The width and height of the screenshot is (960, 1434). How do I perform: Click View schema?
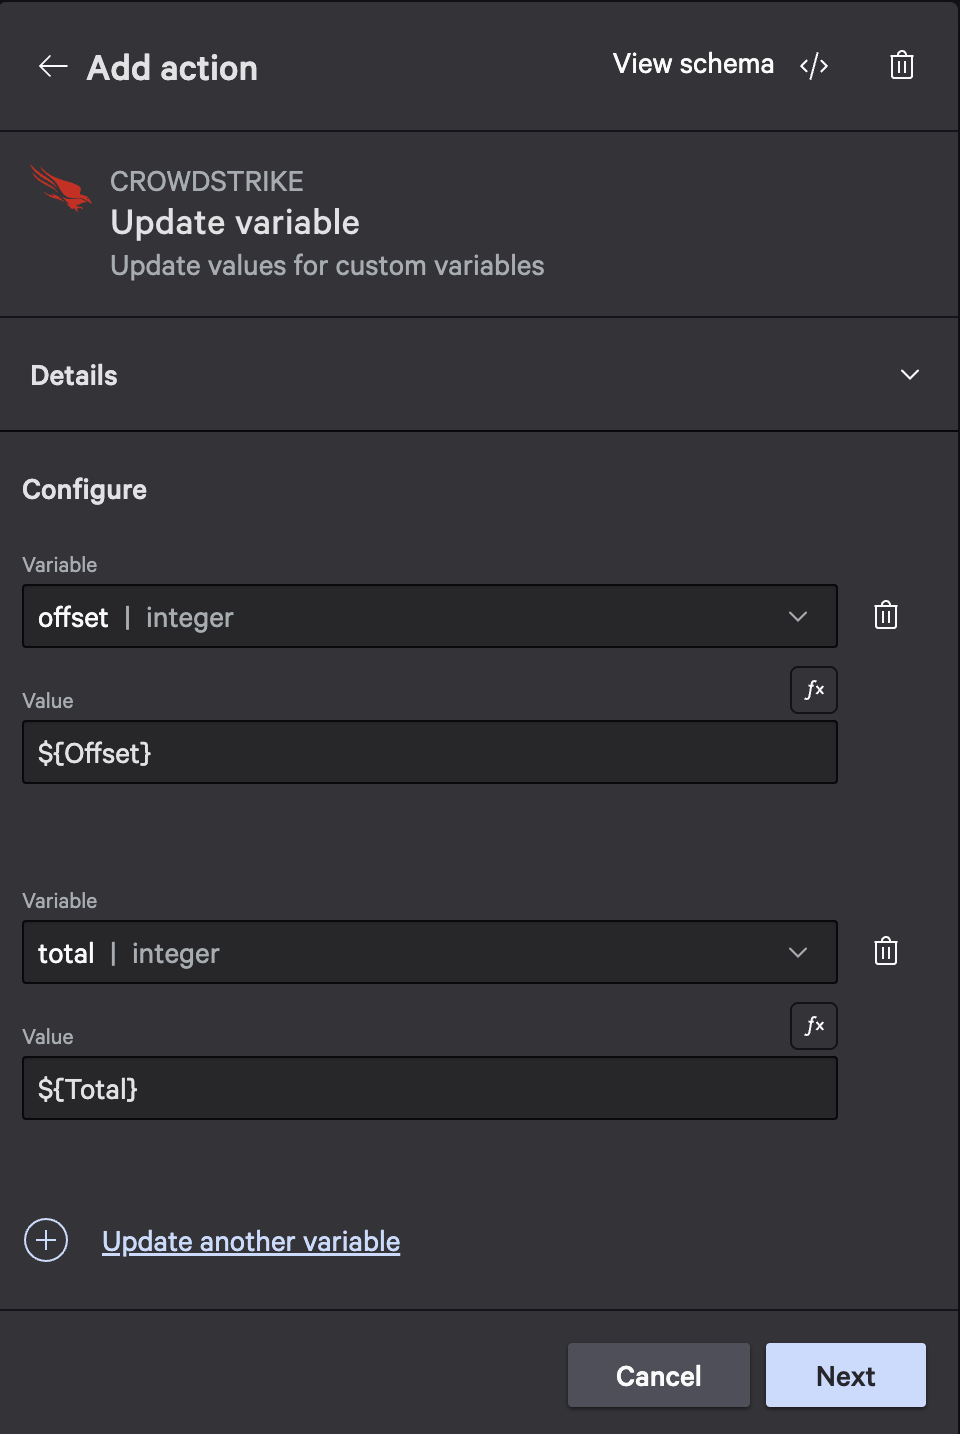tap(693, 63)
